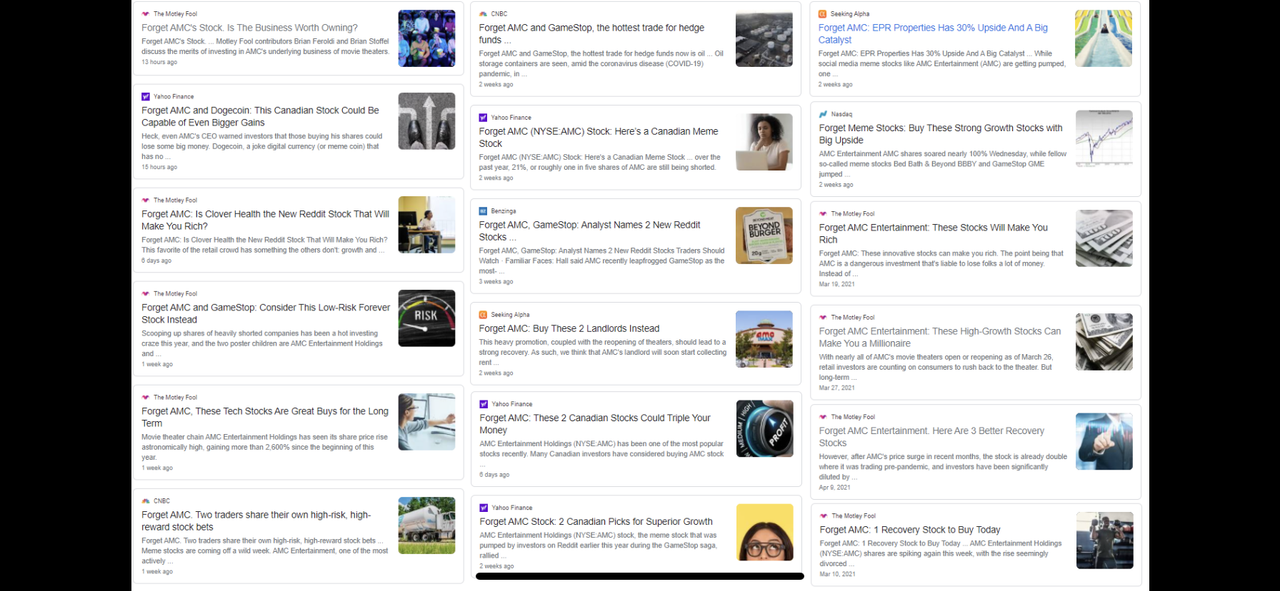The image size is (1280, 591).
Task: Click Motley Fool icon above 'Is The Business Worth Owning?'
Action: click(x=146, y=14)
